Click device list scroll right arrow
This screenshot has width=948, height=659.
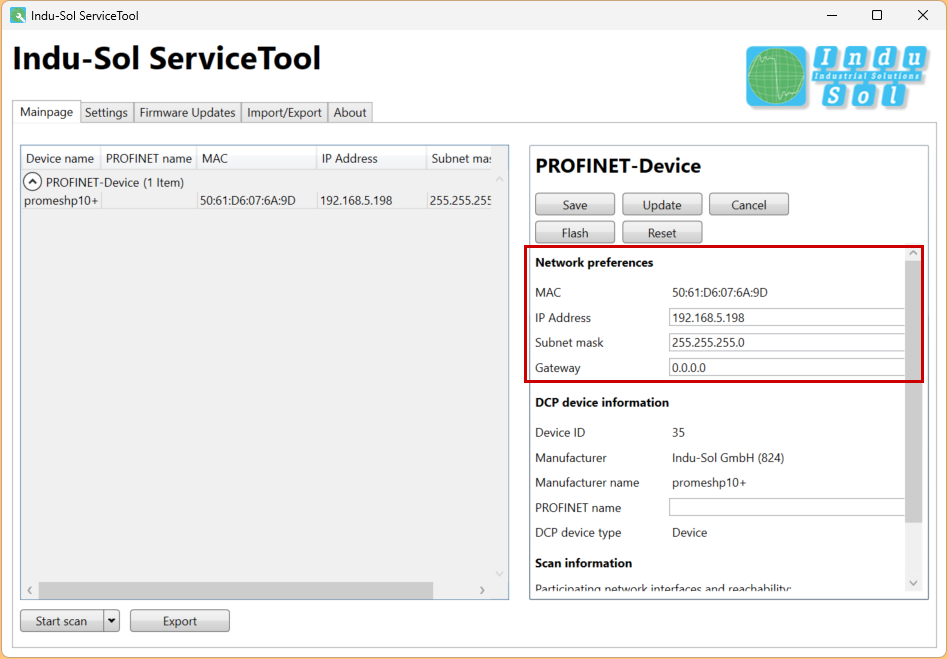pos(482,590)
